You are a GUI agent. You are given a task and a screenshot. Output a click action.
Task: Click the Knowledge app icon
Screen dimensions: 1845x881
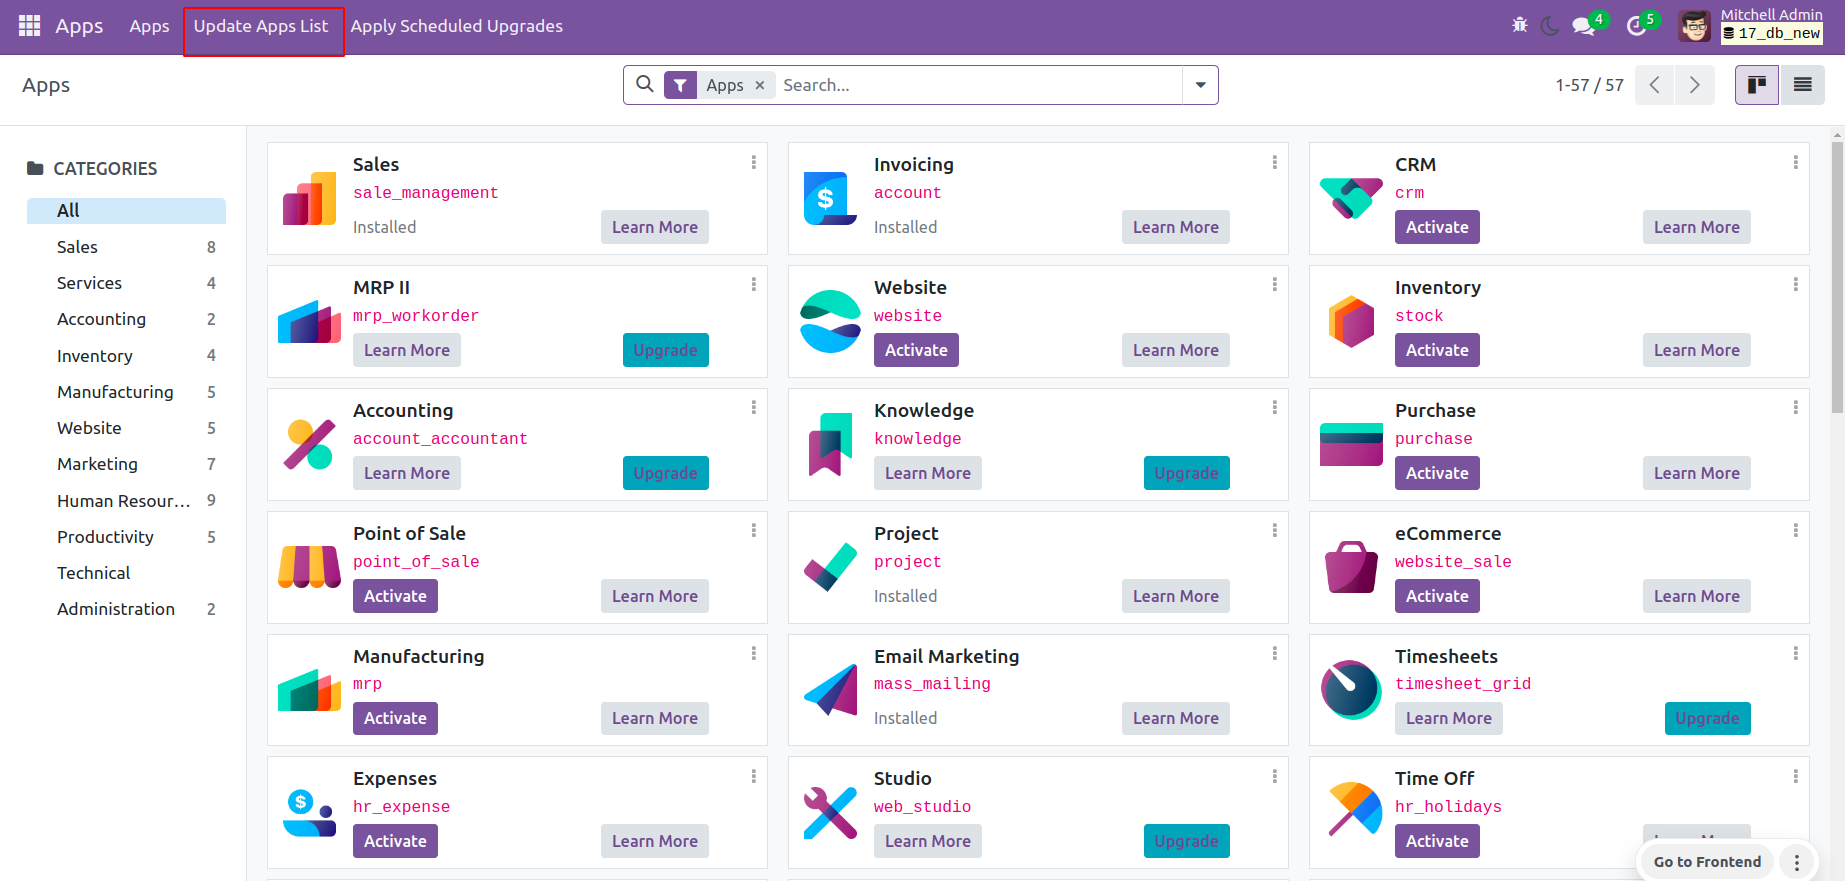831,444
